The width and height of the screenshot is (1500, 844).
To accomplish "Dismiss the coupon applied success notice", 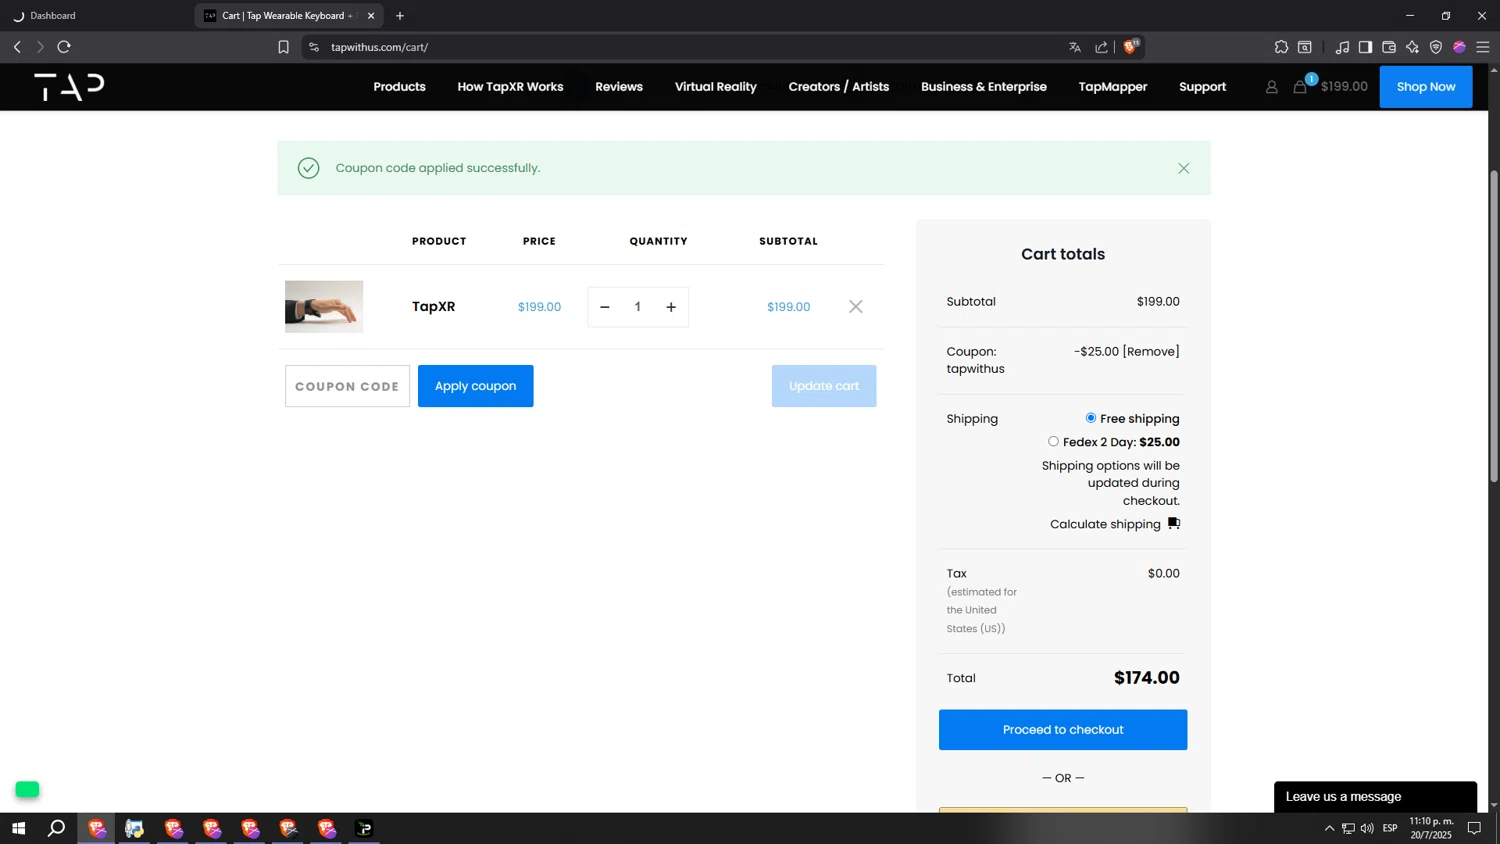I will (1183, 168).
